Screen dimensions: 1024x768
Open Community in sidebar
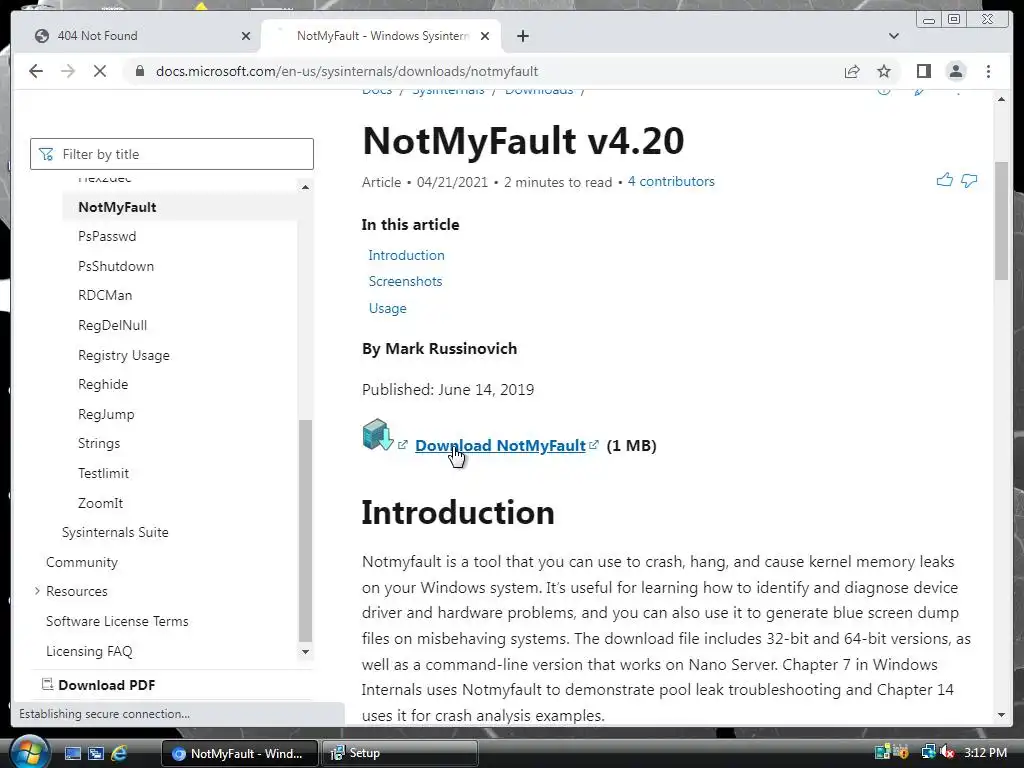82,562
